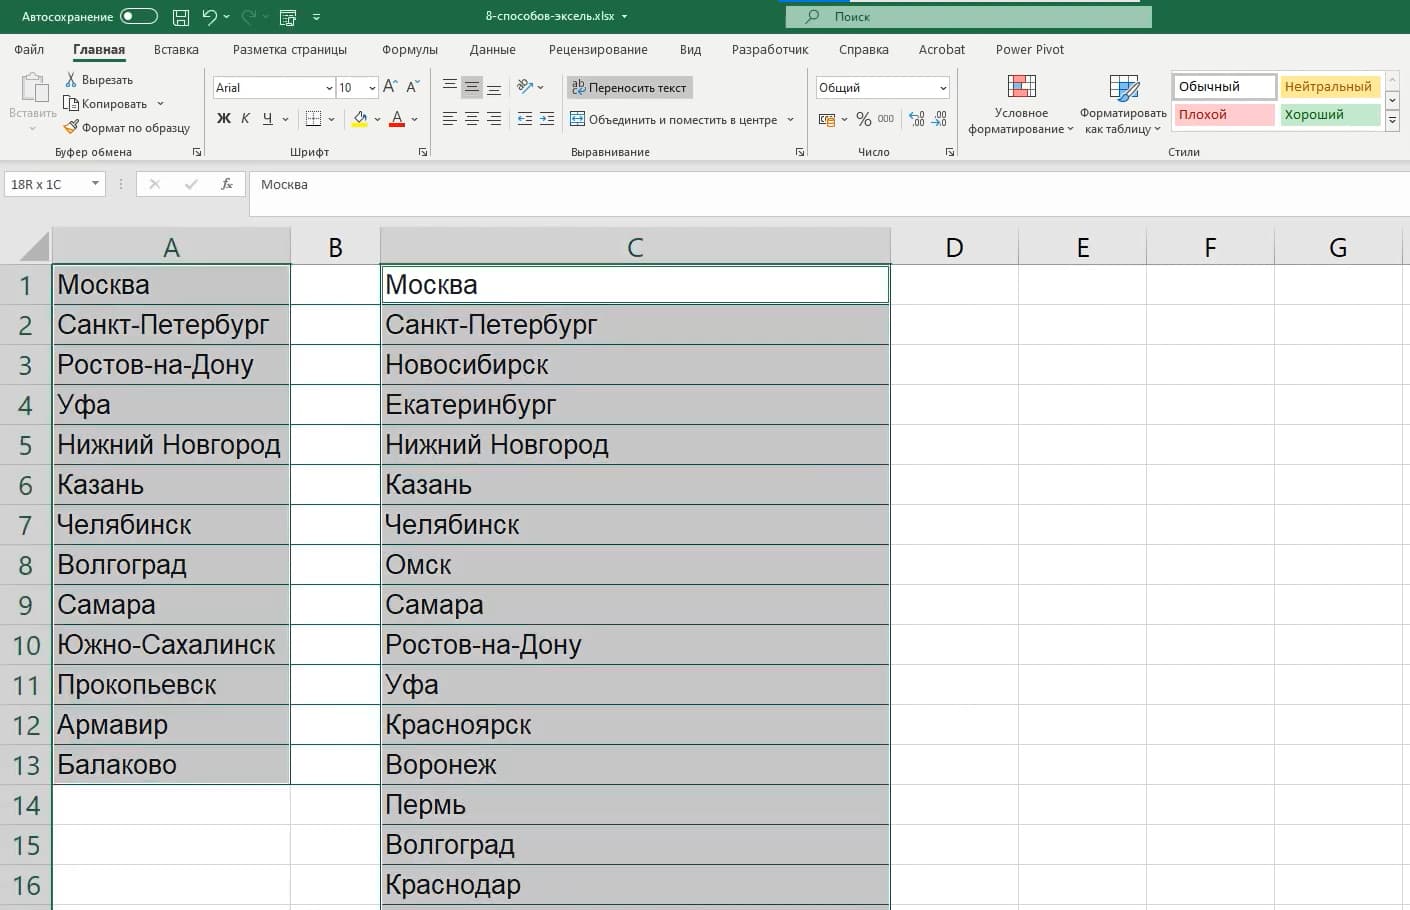Click the insert function fx icon

[227, 184]
